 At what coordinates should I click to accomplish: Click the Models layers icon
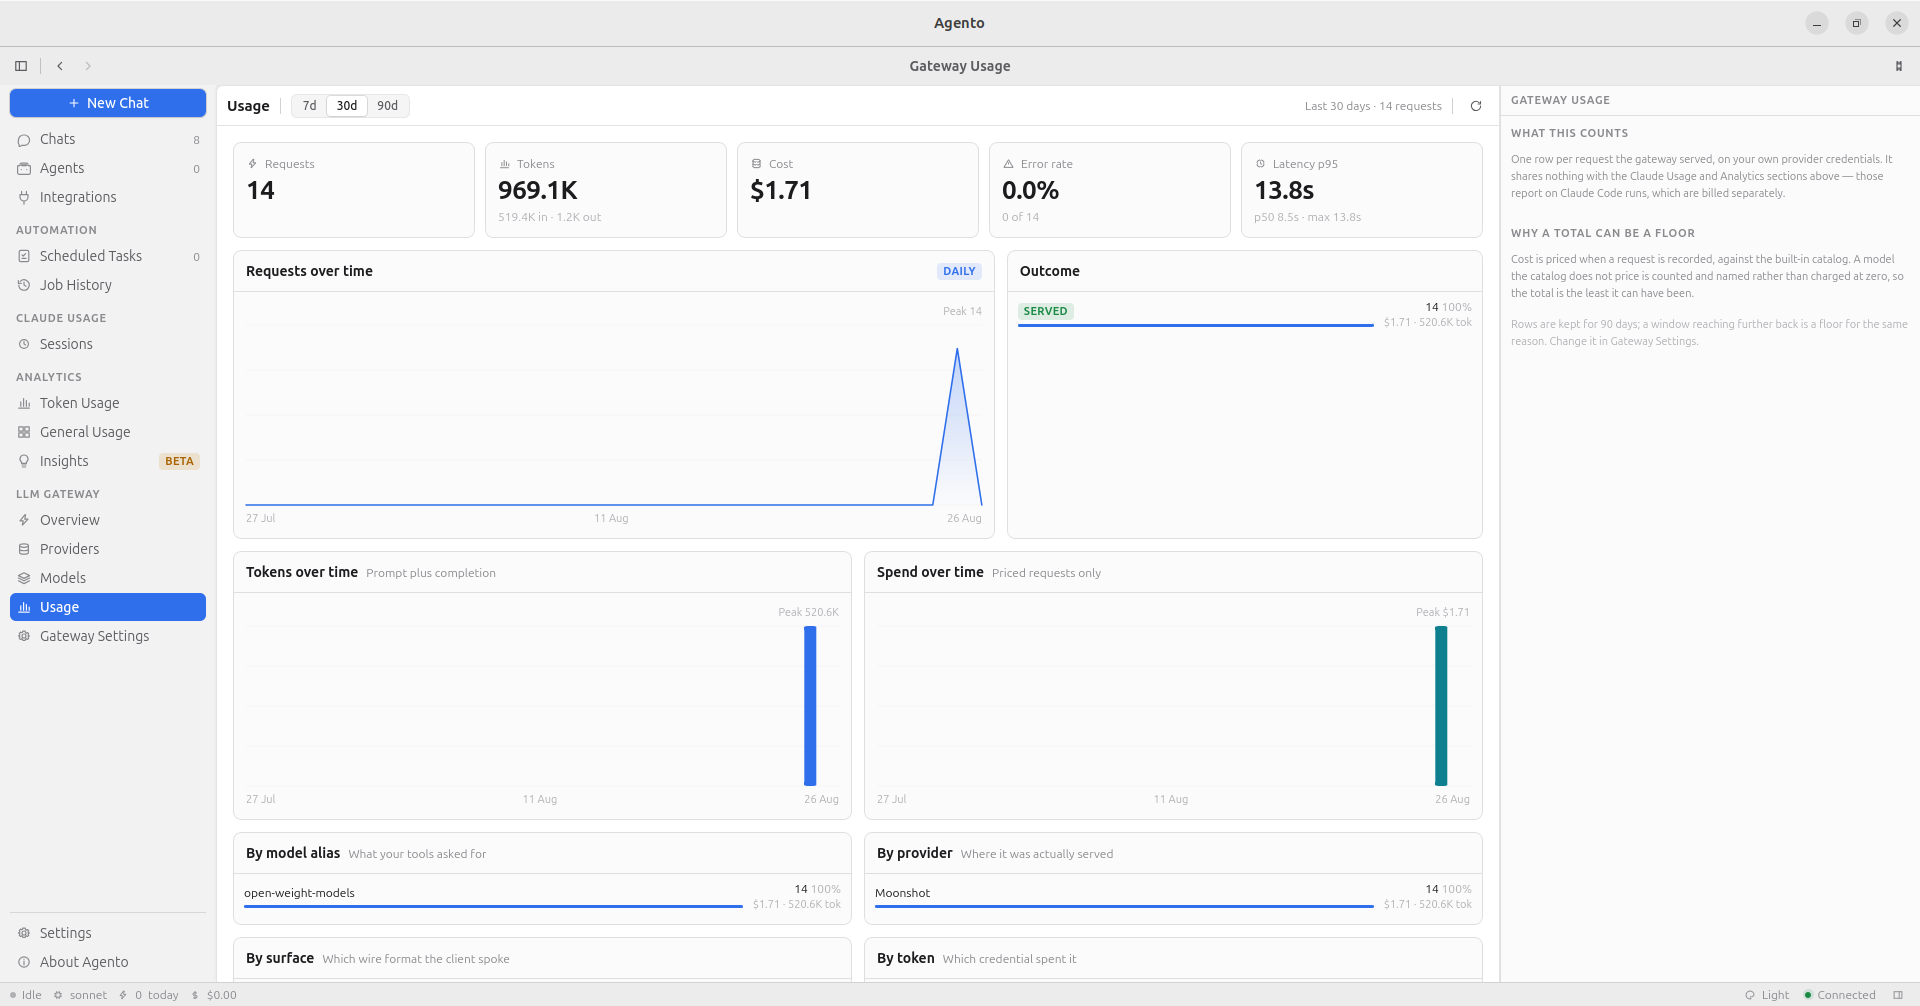pos(24,579)
